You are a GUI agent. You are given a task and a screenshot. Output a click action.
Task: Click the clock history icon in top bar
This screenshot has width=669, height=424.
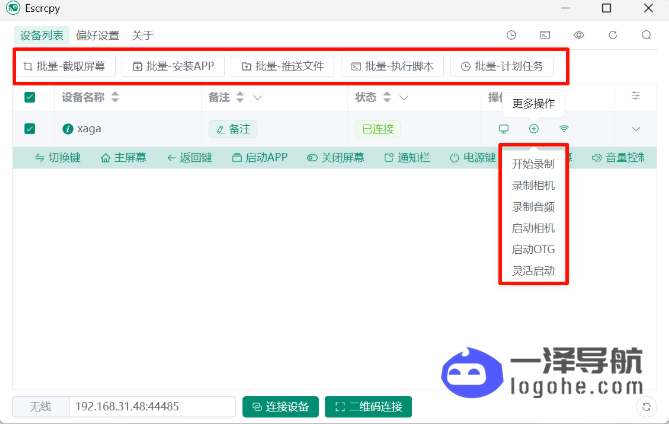[512, 35]
